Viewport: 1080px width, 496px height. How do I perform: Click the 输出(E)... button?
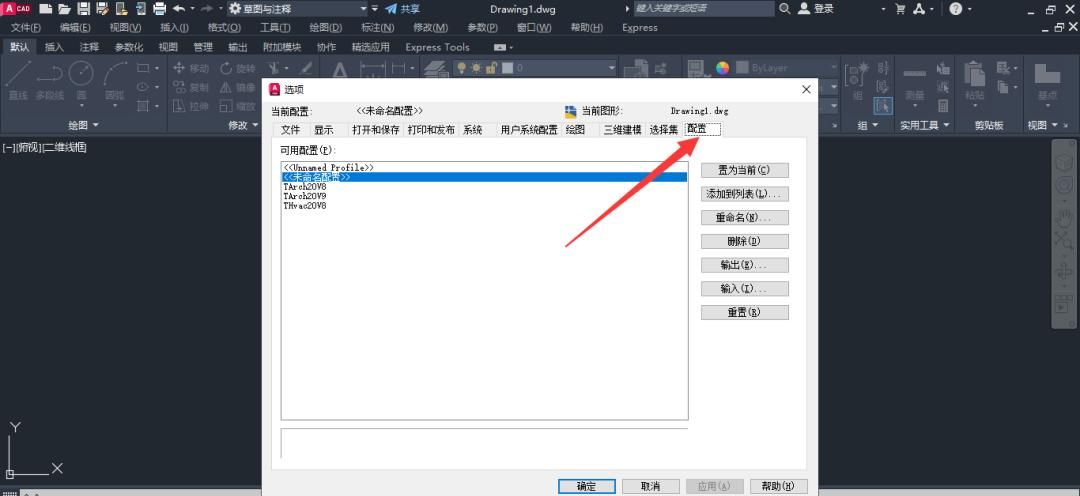click(745, 265)
